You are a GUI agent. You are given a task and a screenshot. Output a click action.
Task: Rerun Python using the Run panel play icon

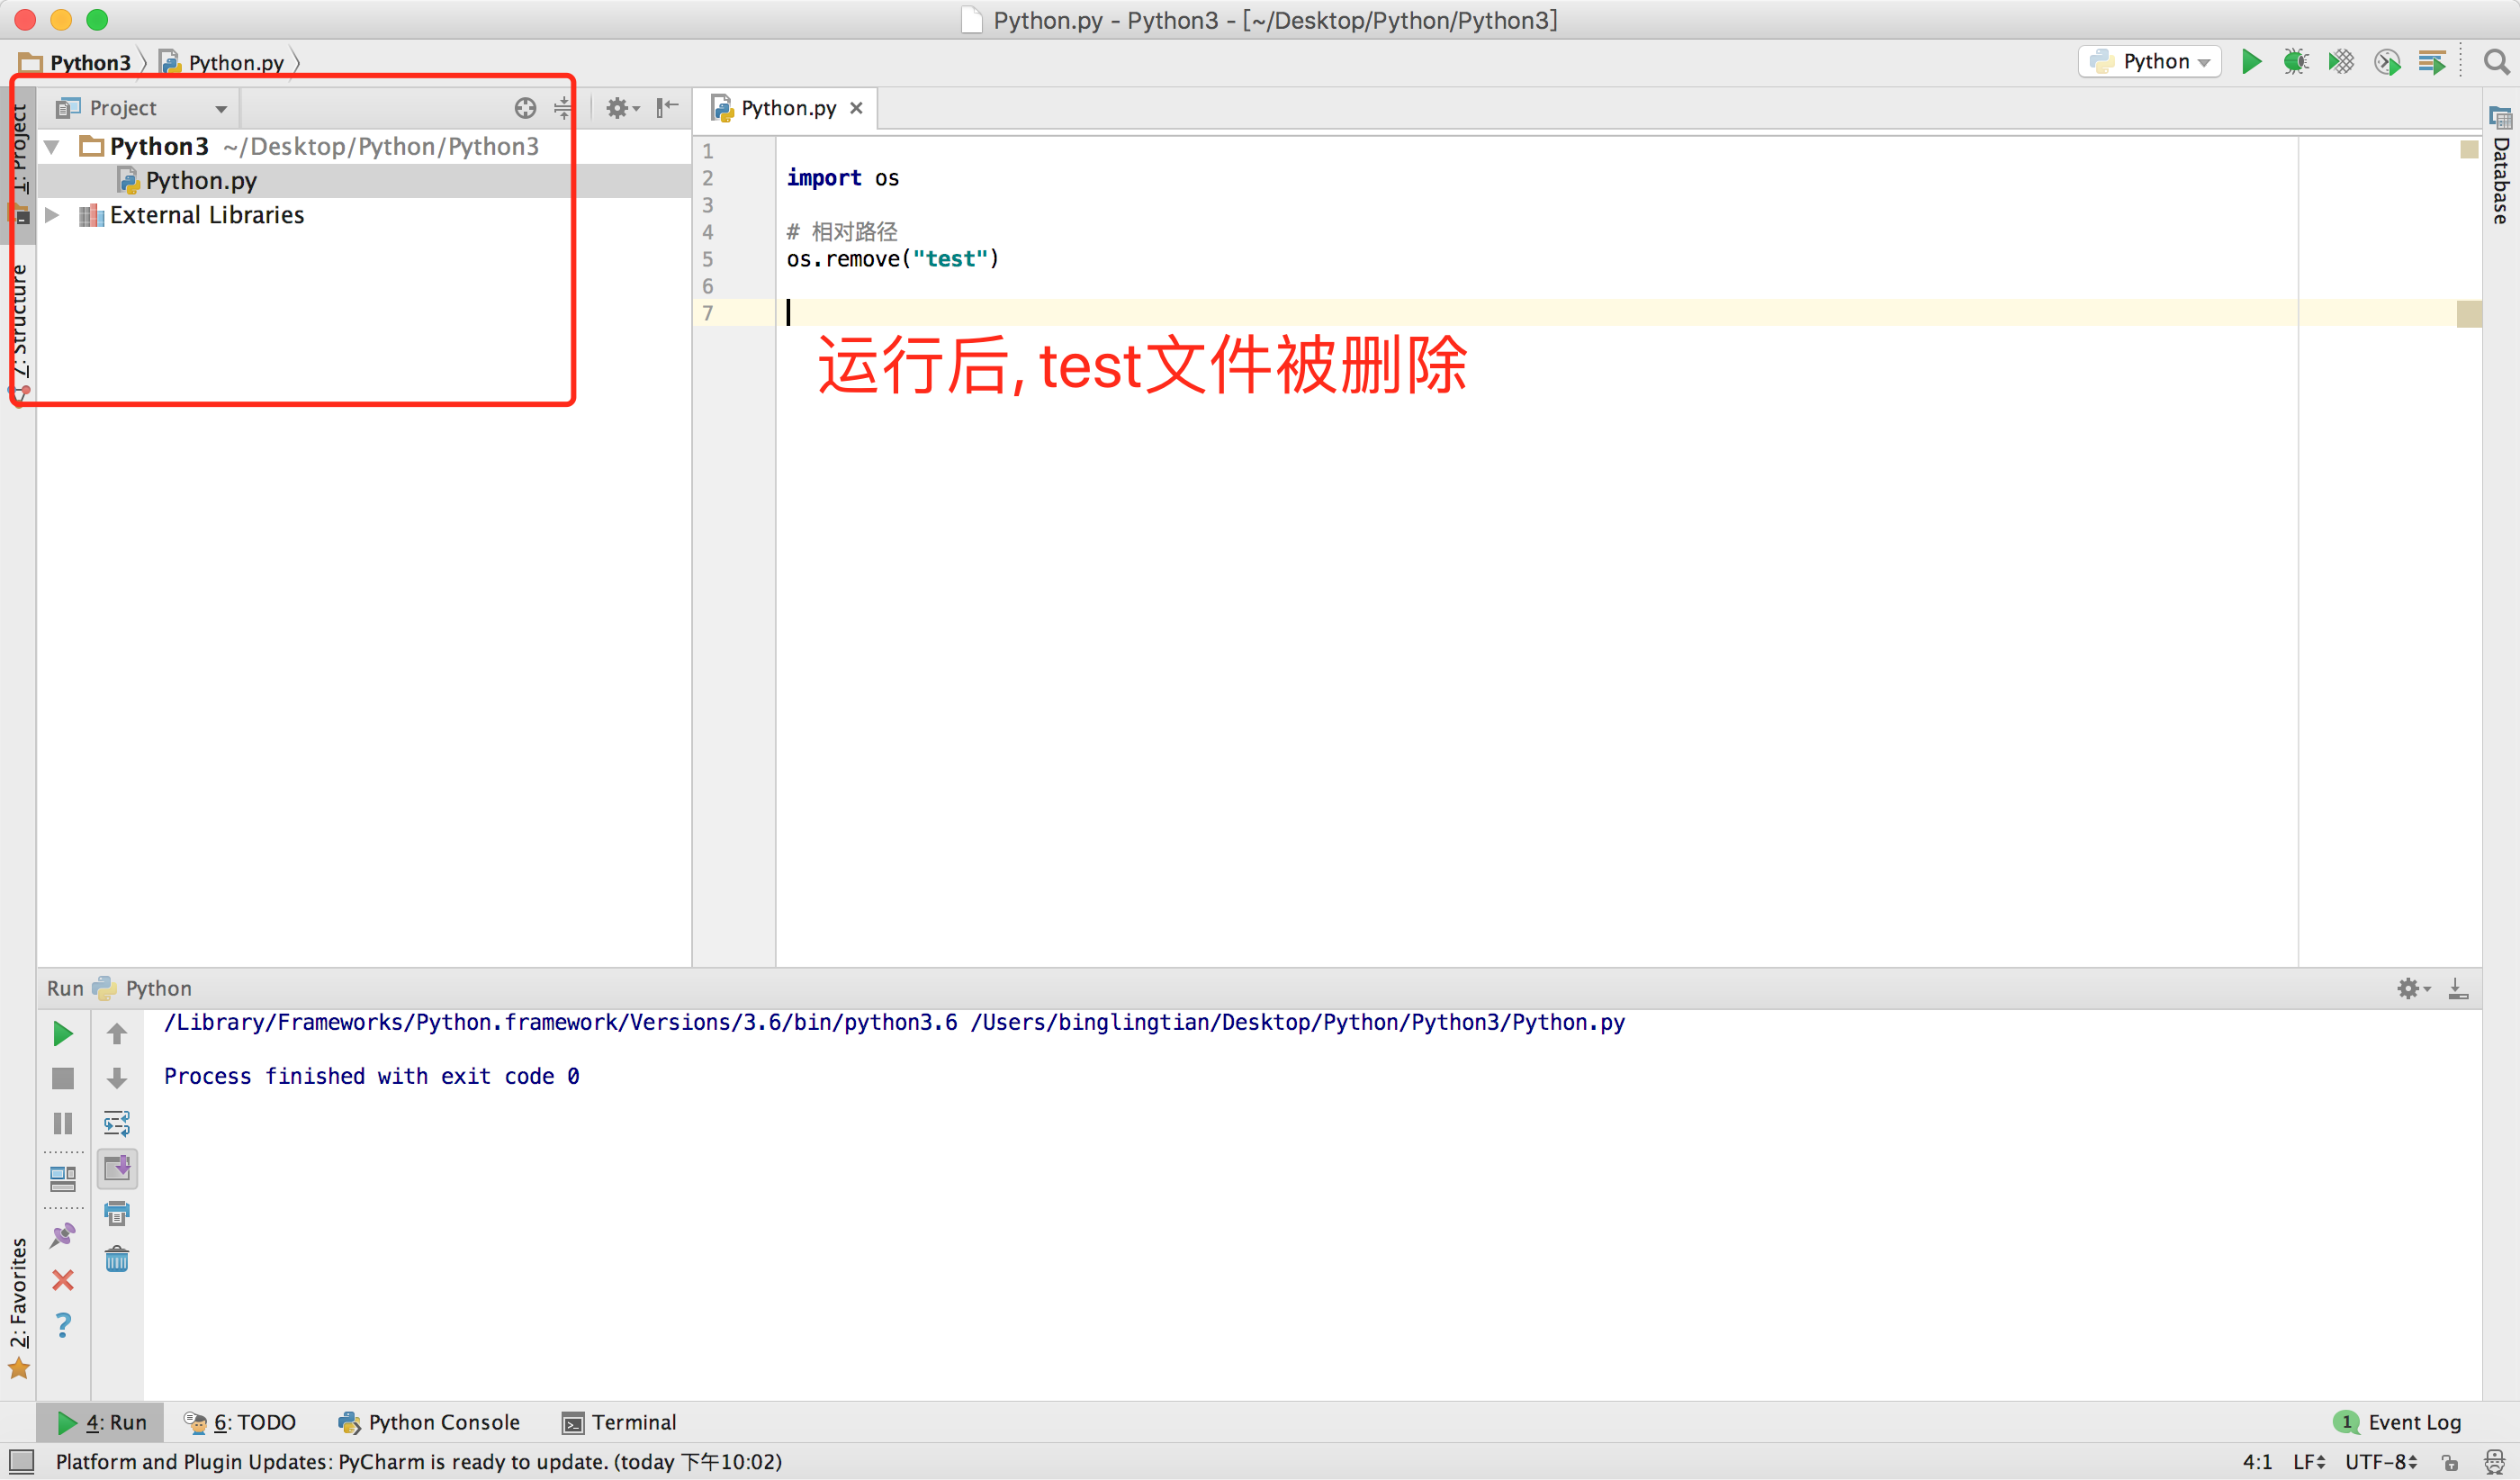pyautogui.click(x=63, y=1034)
